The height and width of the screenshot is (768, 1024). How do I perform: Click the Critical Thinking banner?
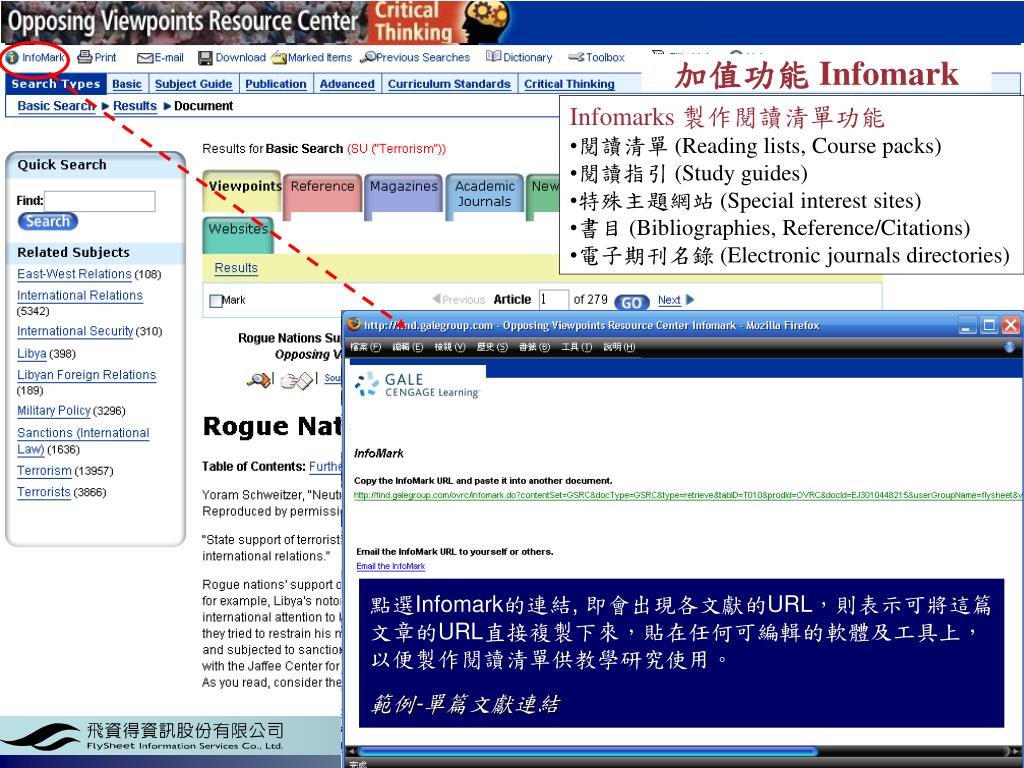click(441, 22)
